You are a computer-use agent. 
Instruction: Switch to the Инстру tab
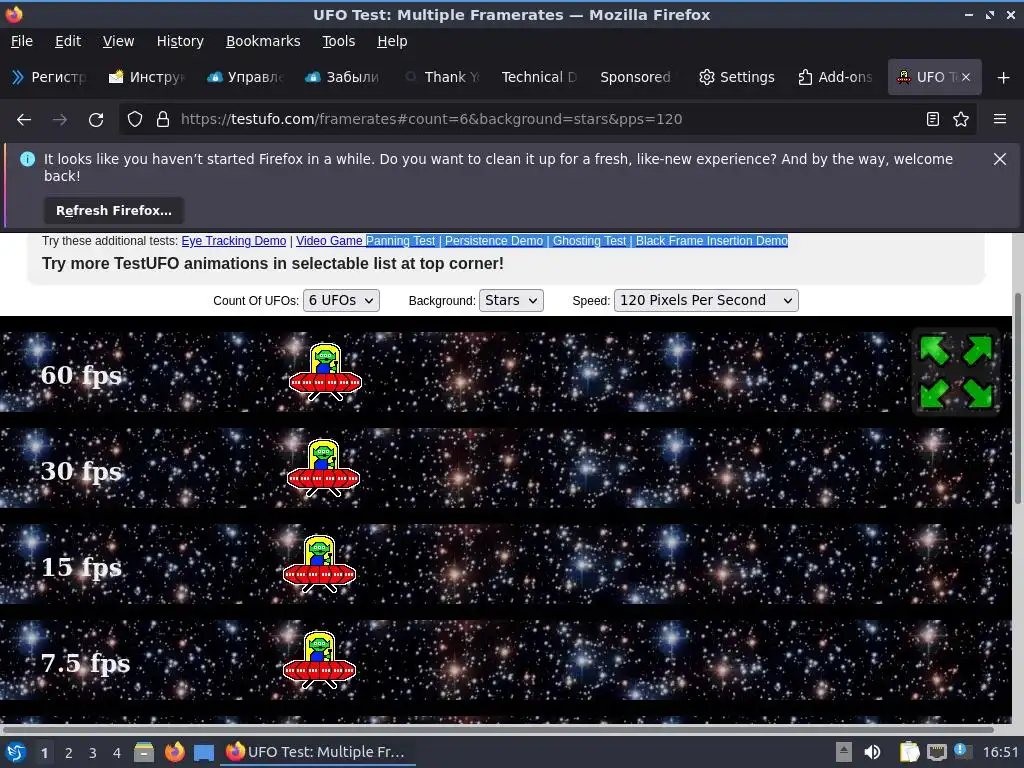point(147,77)
